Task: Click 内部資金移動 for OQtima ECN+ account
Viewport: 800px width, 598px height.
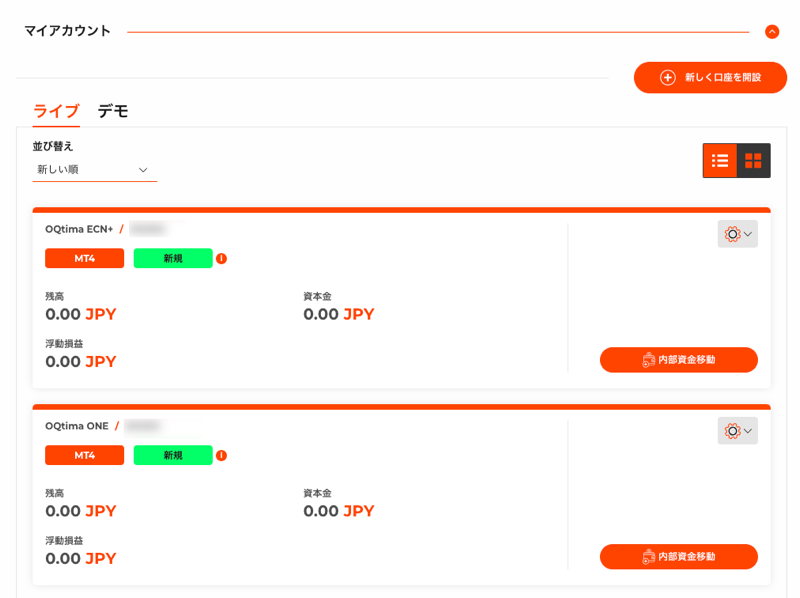Action: pos(679,360)
